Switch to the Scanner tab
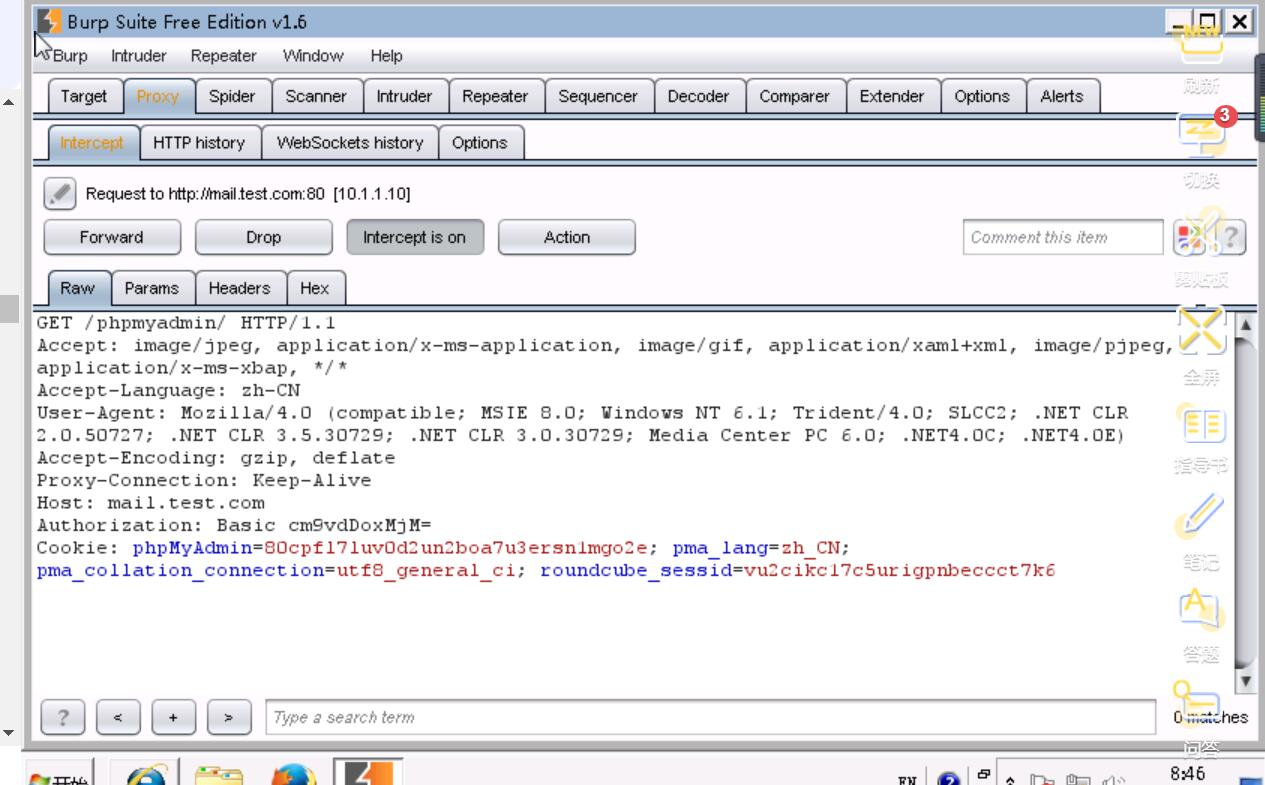 pos(316,96)
